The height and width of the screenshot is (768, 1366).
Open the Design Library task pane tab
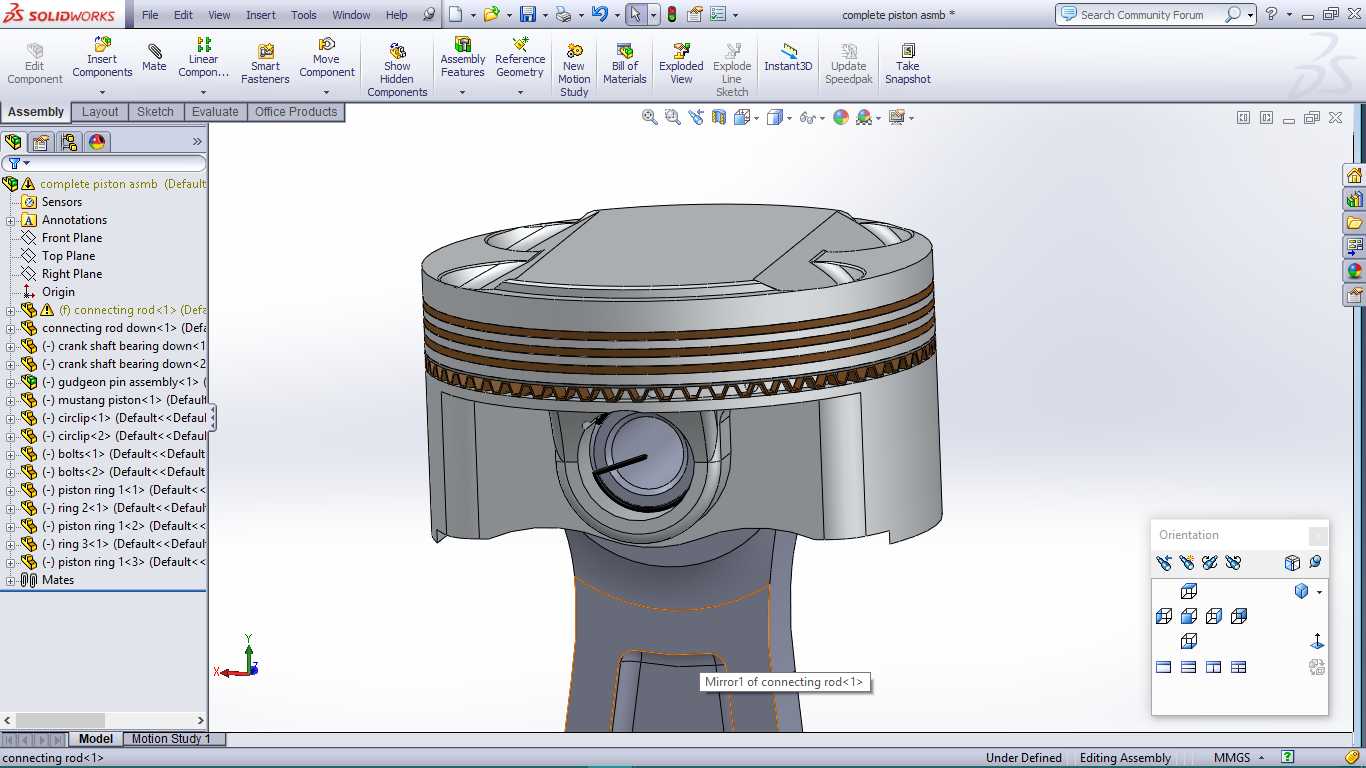[x=1355, y=199]
